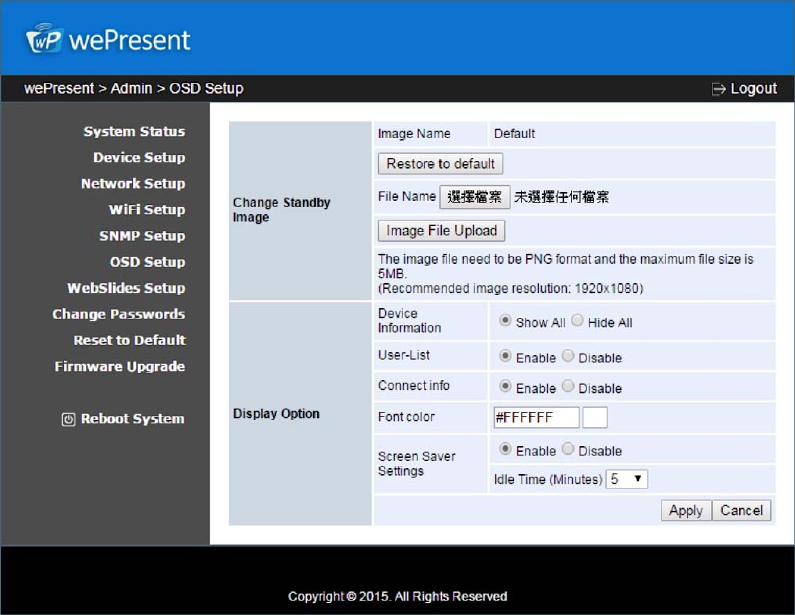Go to Change Passwords
Image resolution: width=795 pixels, height=615 pixels.
point(119,314)
